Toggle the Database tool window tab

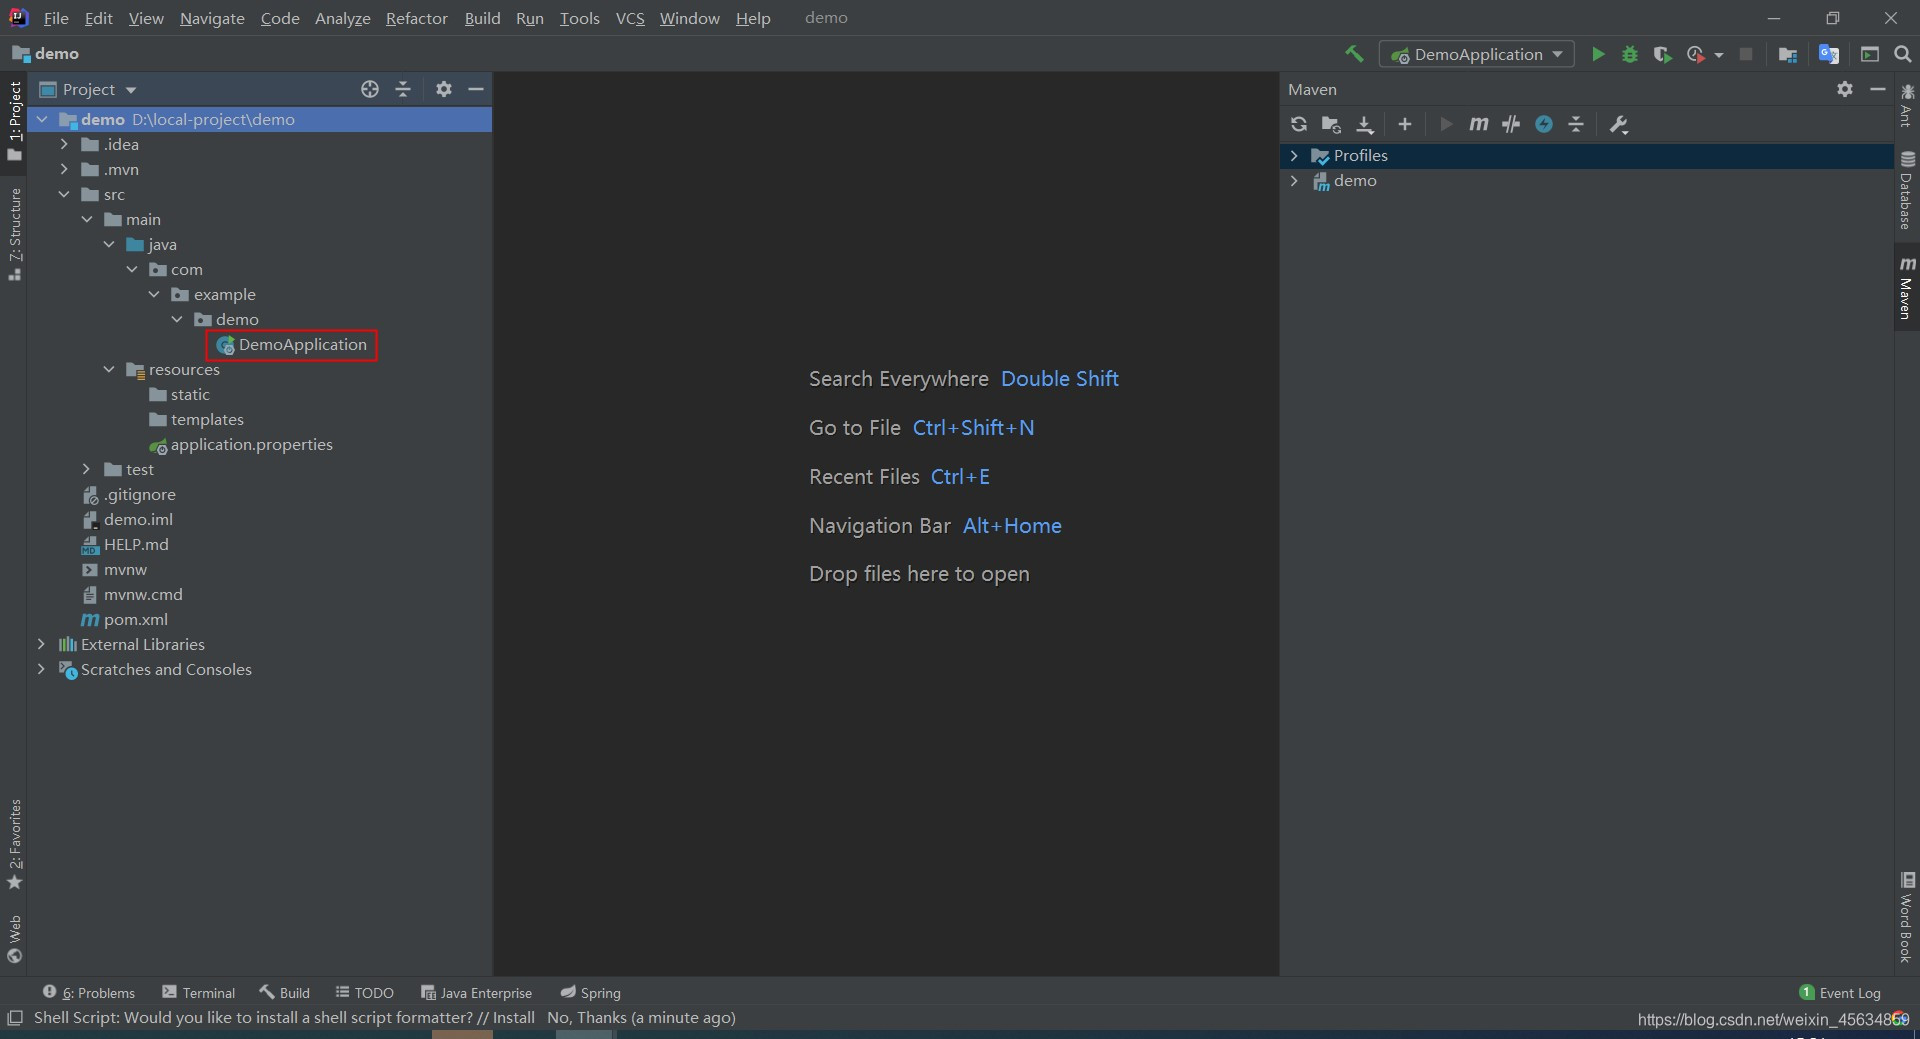pos(1906,190)
